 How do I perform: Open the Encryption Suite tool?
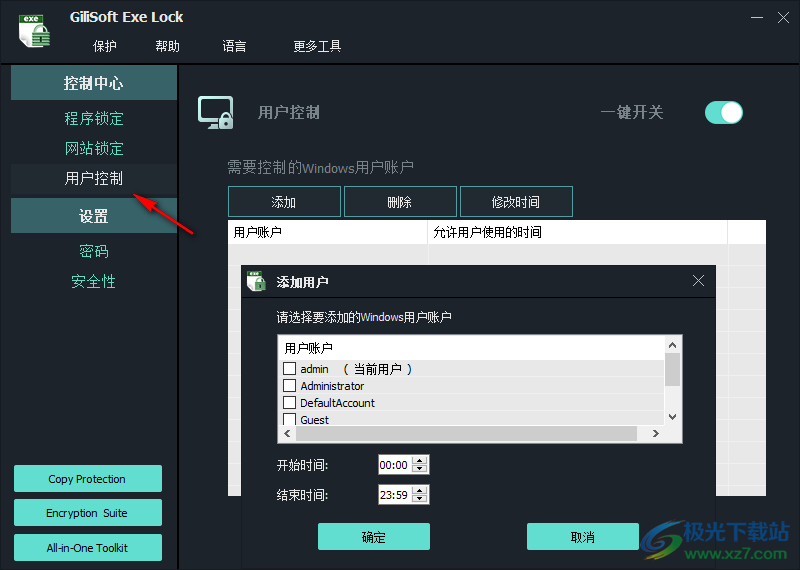pos(88,513)
